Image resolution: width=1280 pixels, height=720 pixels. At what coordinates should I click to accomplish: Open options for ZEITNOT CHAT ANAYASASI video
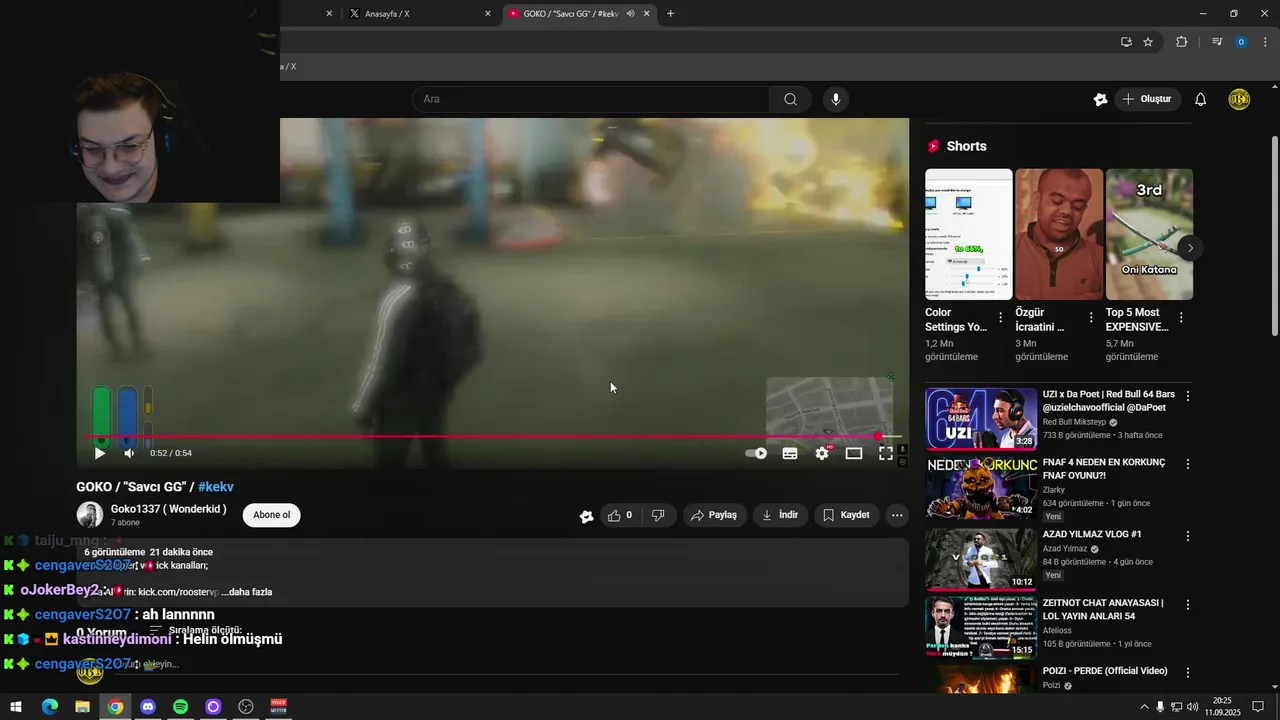[1188, 605]
